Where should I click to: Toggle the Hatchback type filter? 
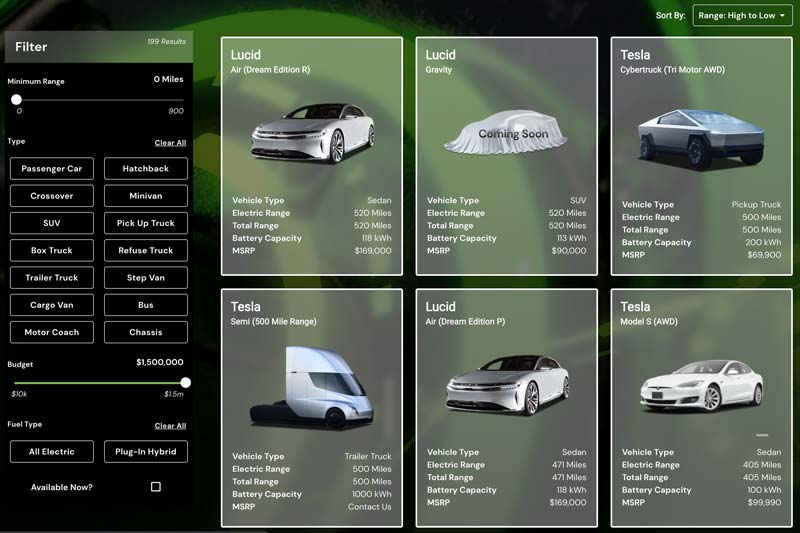(145, 169)
